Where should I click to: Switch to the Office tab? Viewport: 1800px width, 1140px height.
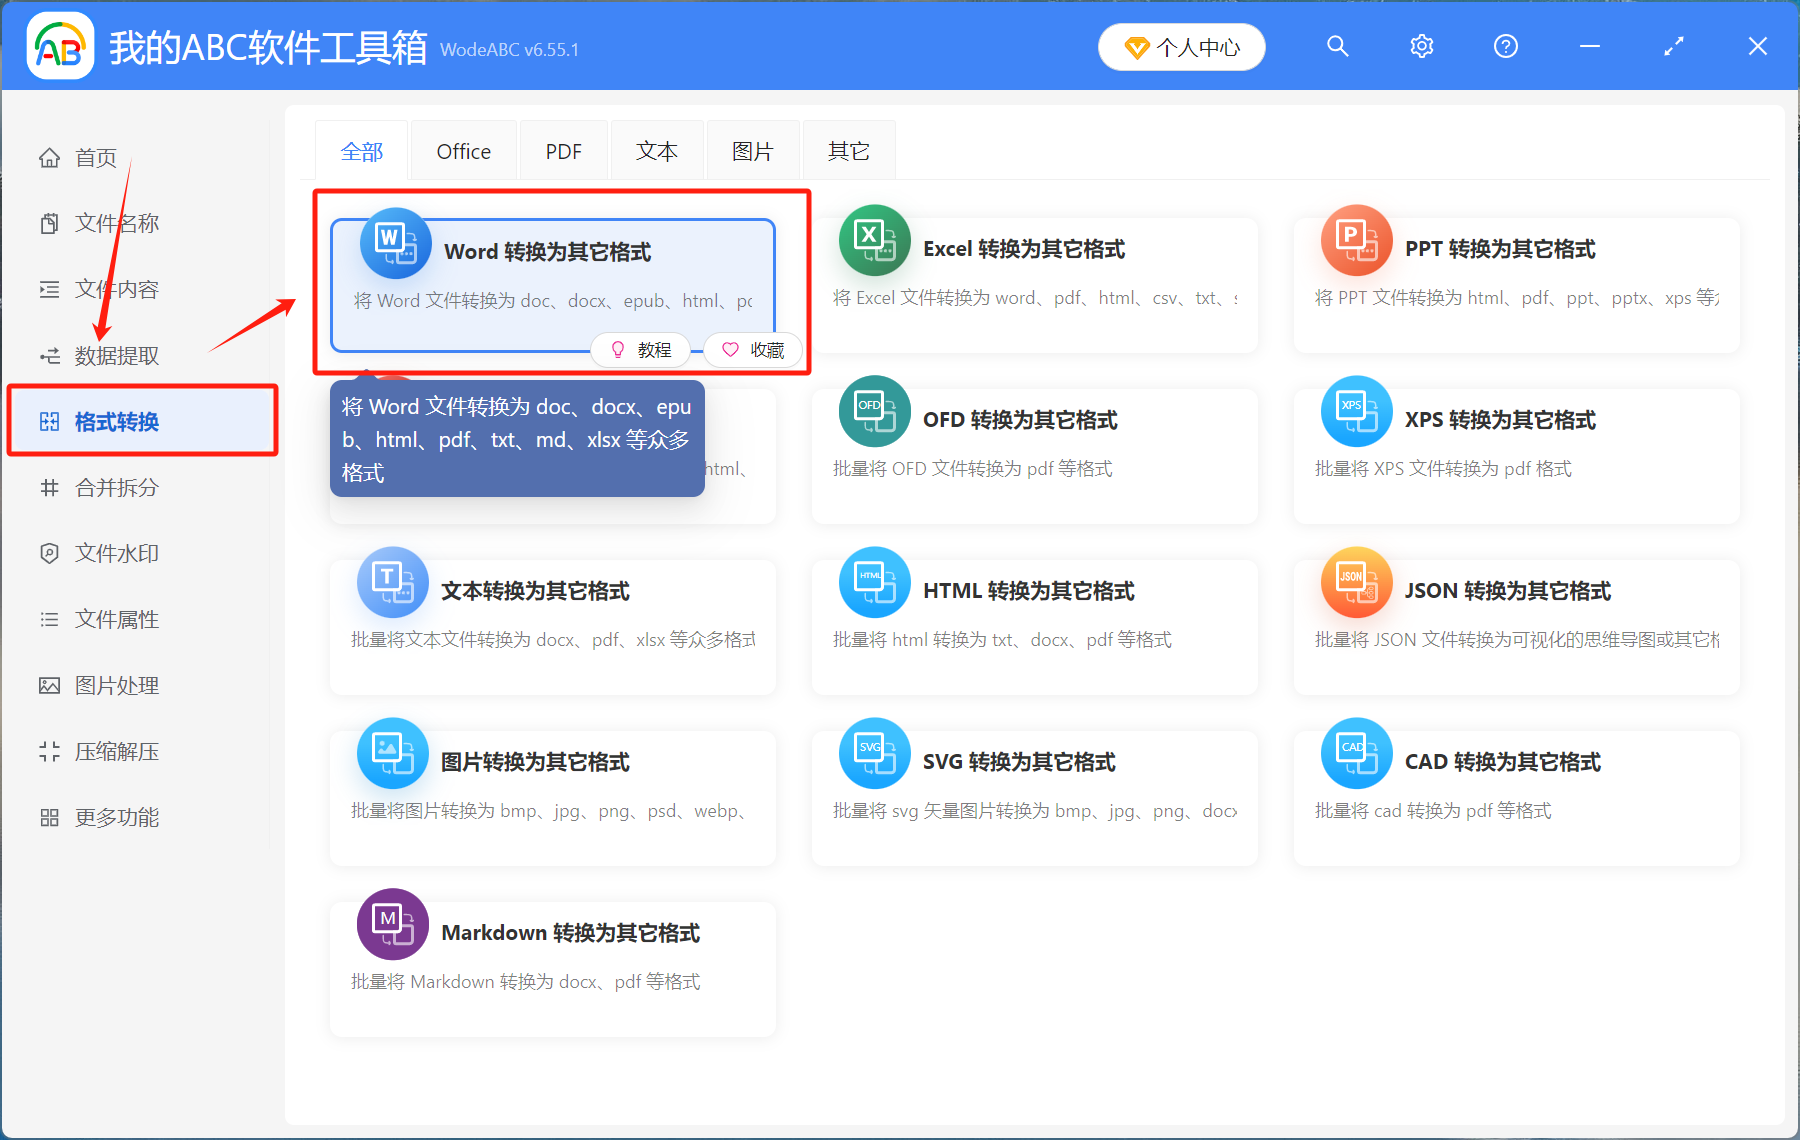tap(463, 152)
